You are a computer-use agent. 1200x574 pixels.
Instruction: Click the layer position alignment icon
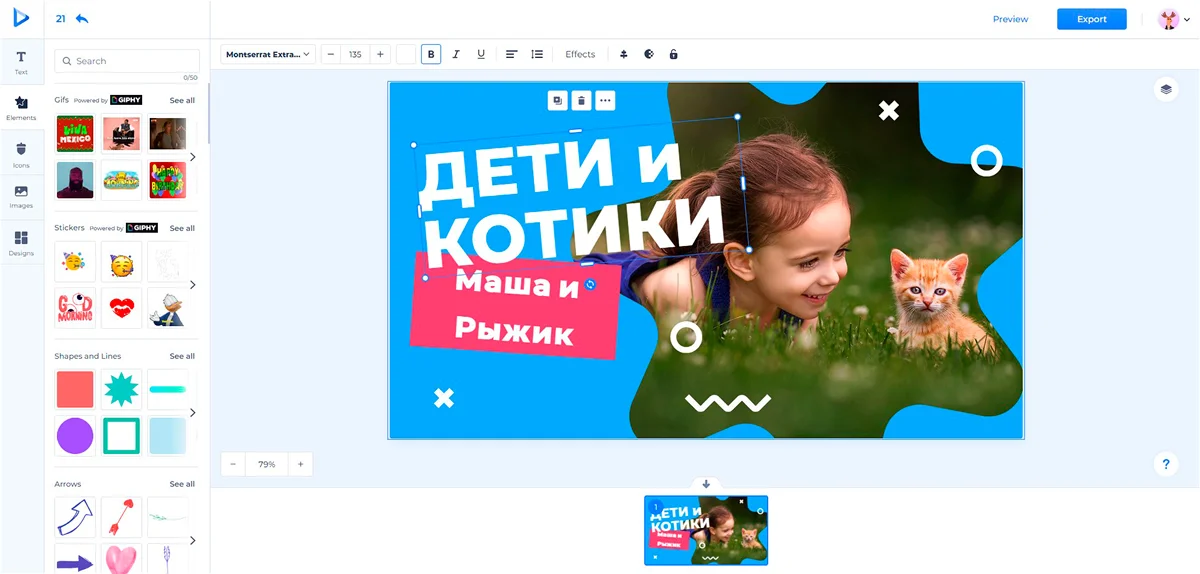point(623,54)
